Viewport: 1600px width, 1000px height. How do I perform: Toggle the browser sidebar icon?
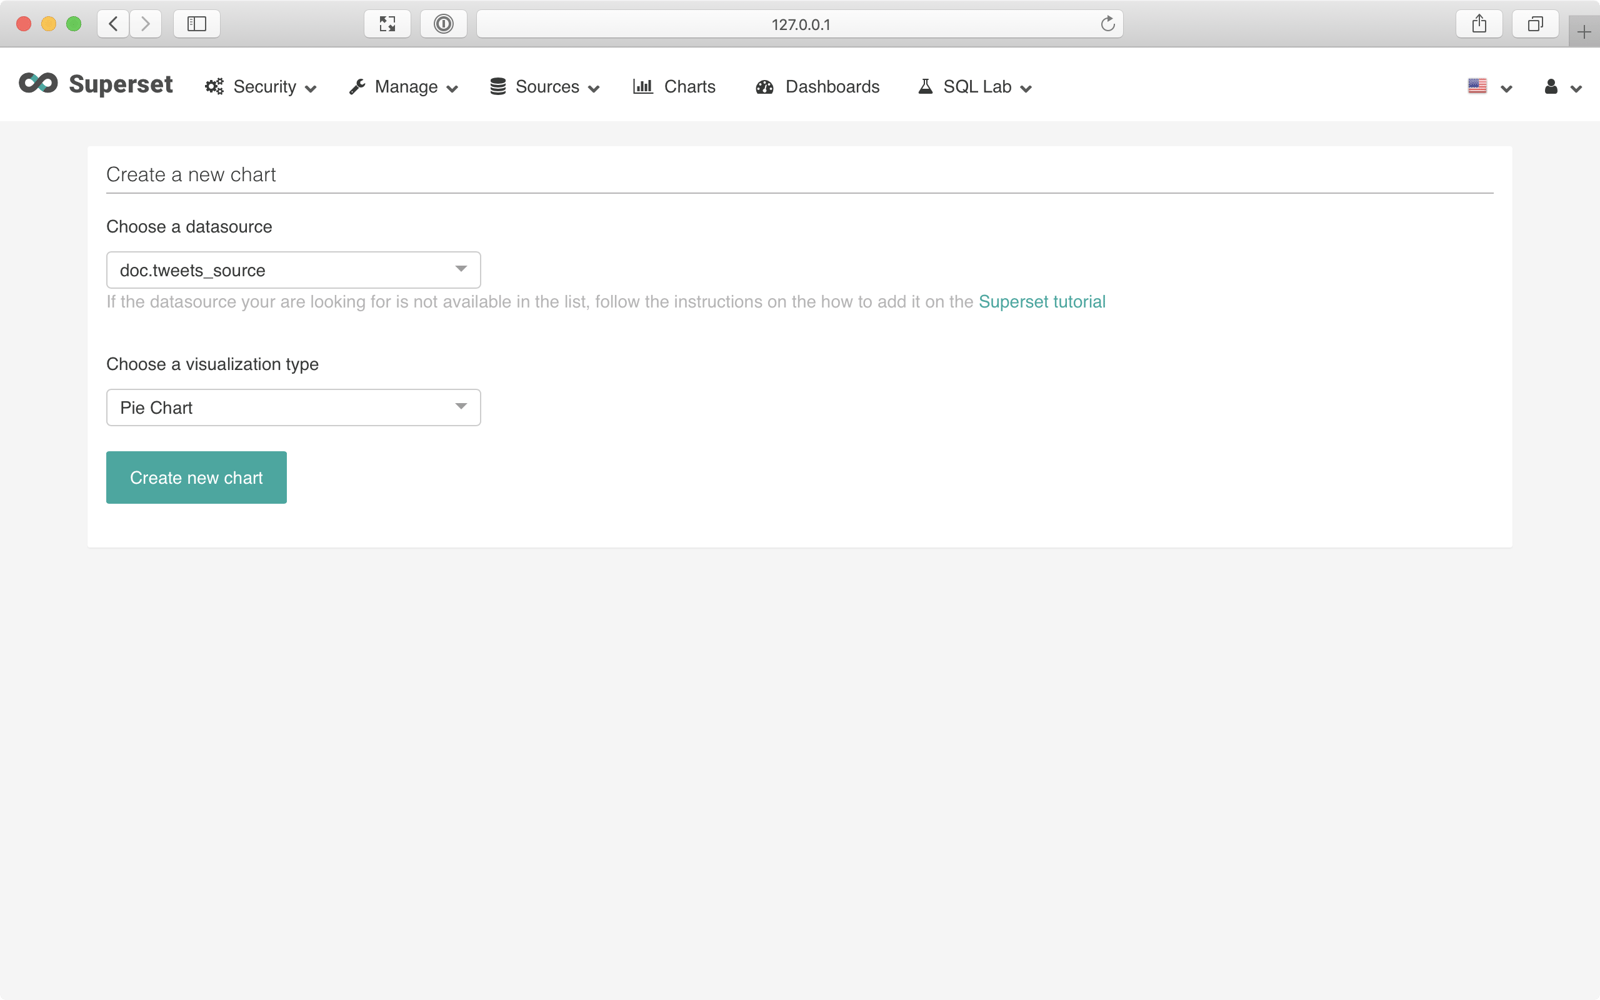(x=197, y=24)
